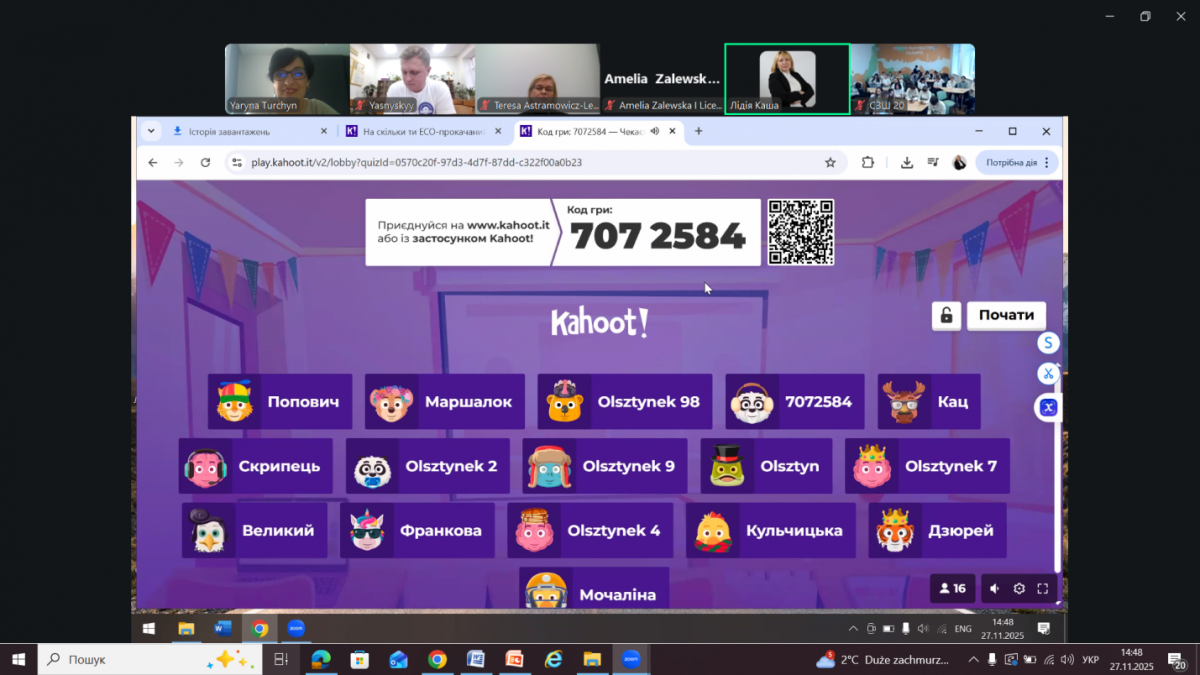This screenshot has width=1200, height=675.
Task: Open Microsoft Edge from the taskbar
Action: pos(321,660)
